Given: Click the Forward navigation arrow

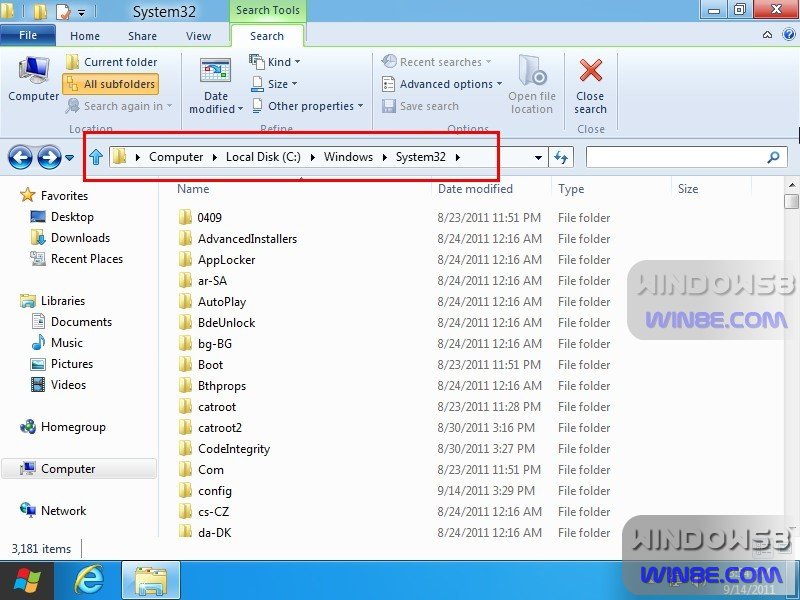Looking at the screenshot, I should tap(49, 157).
